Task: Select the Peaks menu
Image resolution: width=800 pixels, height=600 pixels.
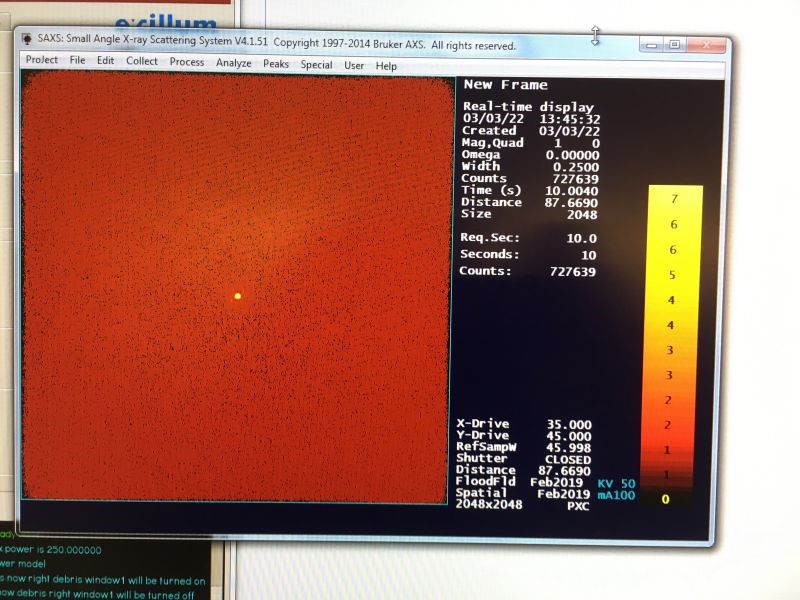Action: [x=275, y=64]
